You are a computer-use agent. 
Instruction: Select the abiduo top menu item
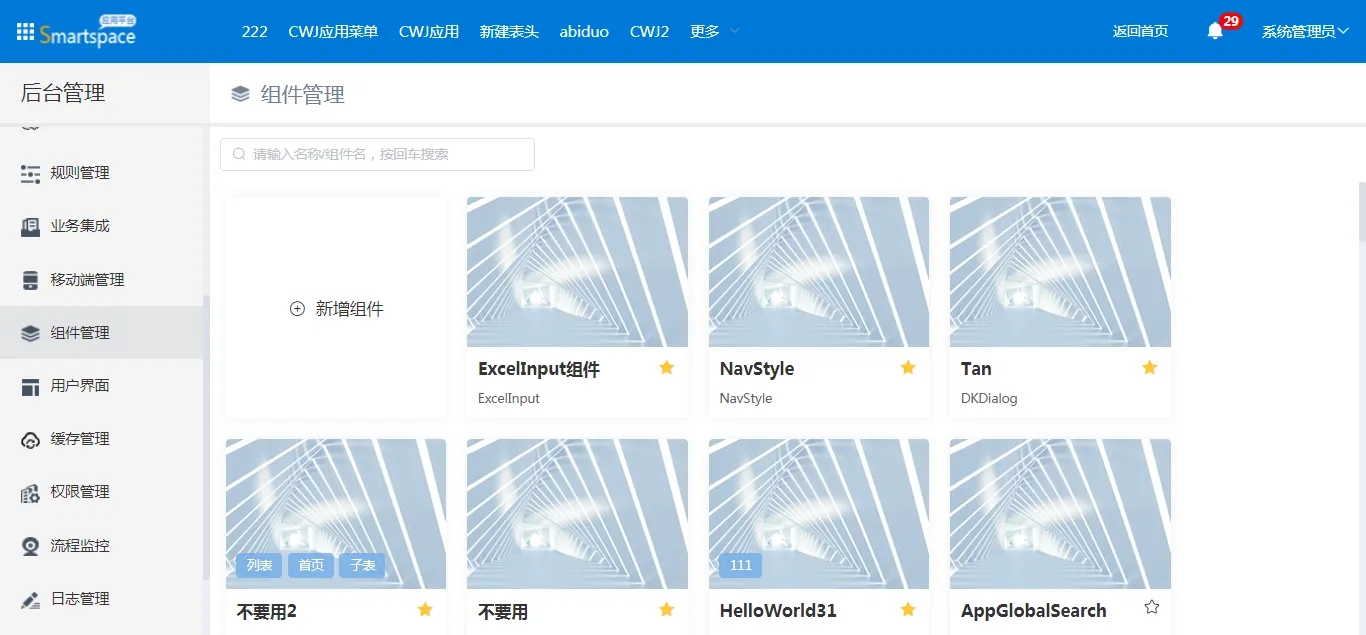(584, 31)
